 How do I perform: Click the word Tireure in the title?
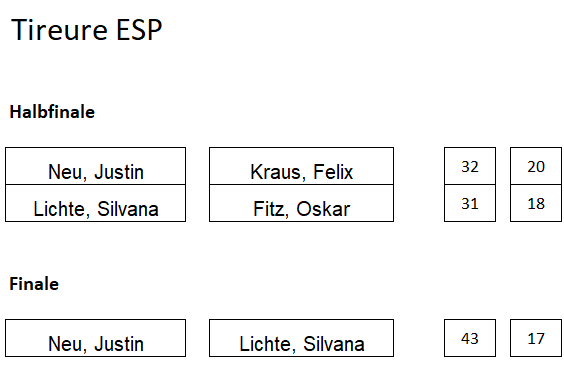59,29
